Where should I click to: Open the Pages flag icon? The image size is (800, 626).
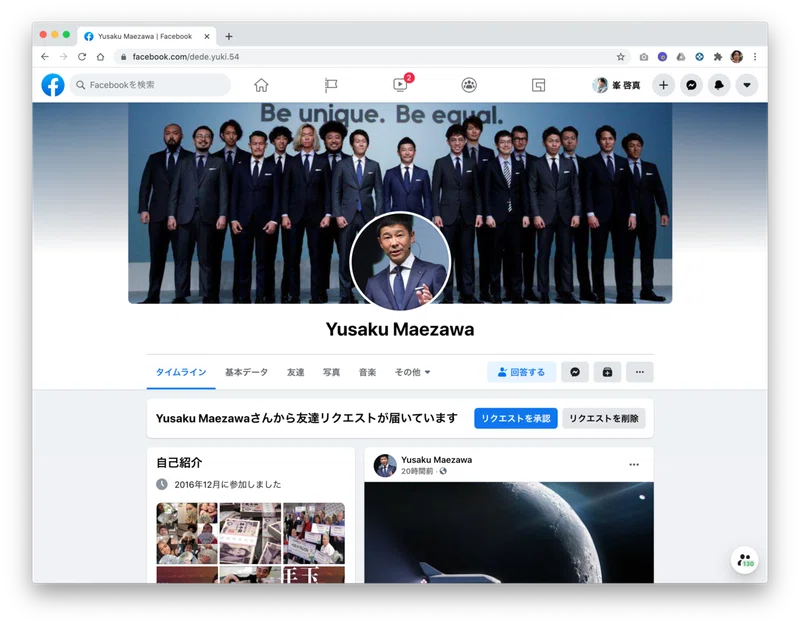click(x=331, y=85)
